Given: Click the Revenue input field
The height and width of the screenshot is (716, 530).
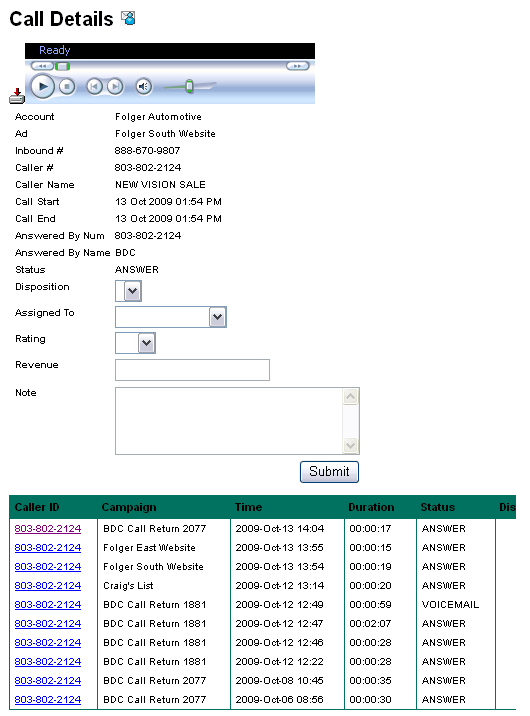Looking at the screenshot, I should pos(192,370).
